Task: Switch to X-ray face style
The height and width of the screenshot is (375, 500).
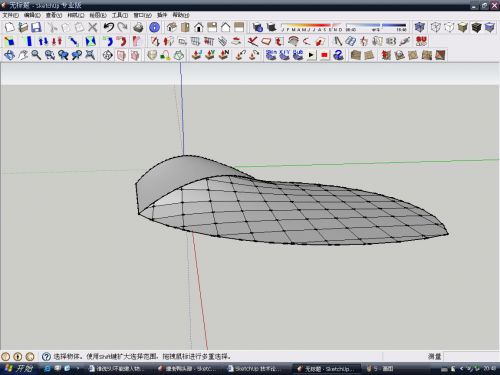Action: click(x=420, y=27)
